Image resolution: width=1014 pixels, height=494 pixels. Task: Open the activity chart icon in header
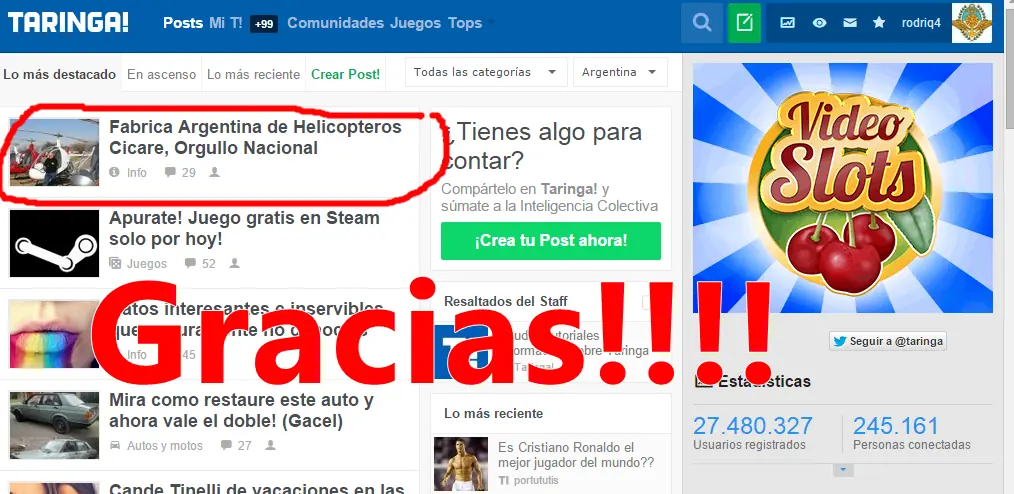click(787, 23)
